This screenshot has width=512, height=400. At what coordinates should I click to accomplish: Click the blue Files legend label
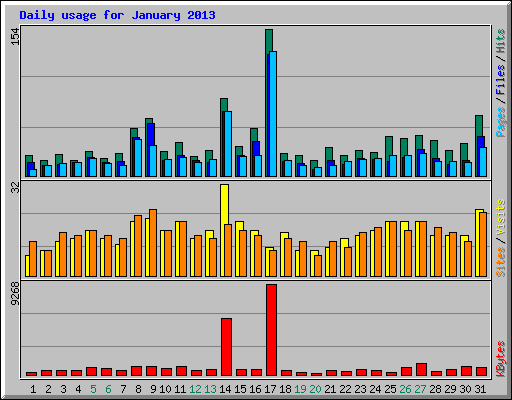(x=501, y=80)
